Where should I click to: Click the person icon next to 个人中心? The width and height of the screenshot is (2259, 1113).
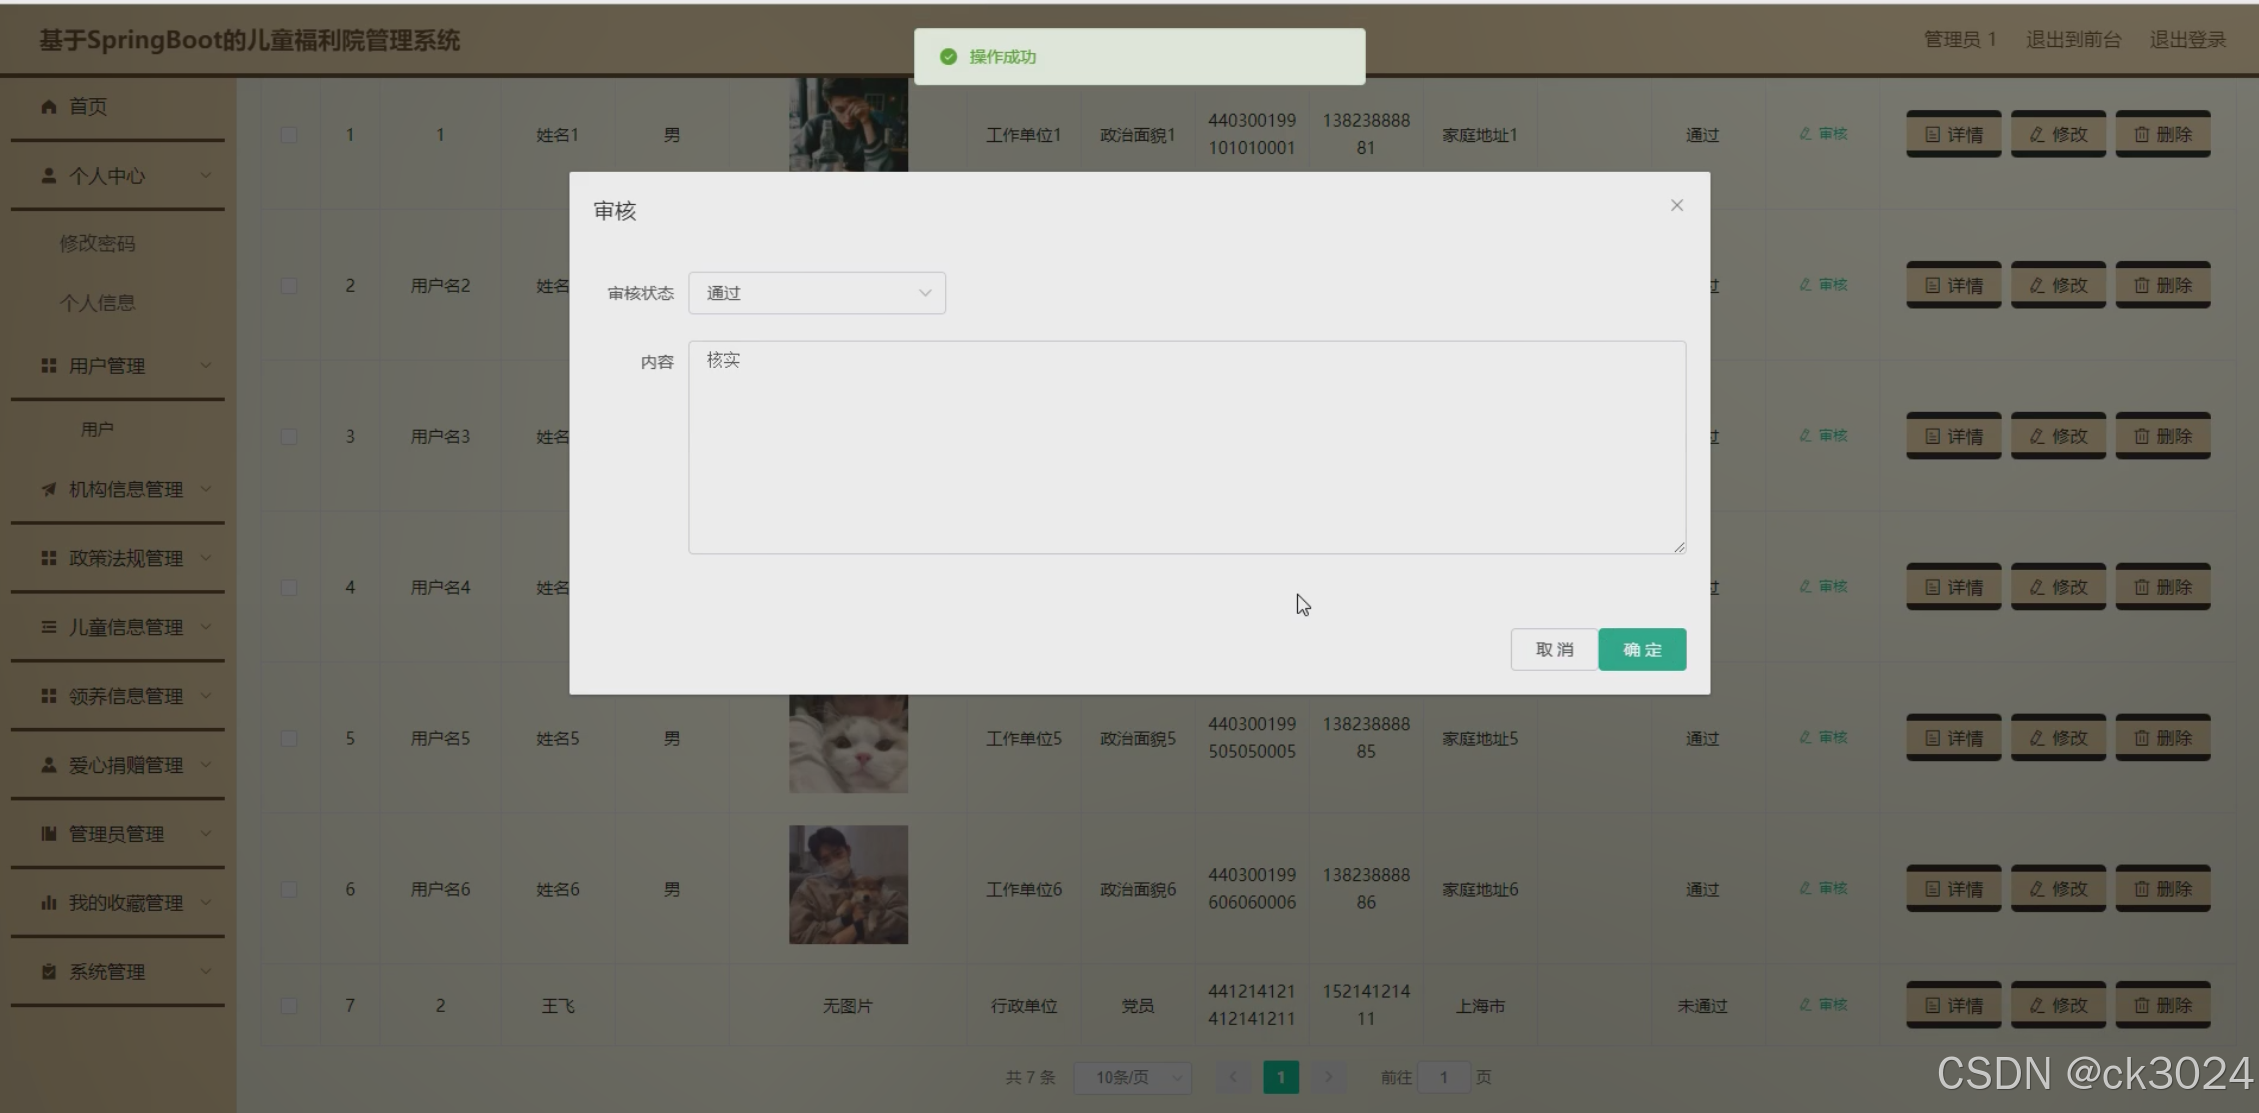click(48, 175)
